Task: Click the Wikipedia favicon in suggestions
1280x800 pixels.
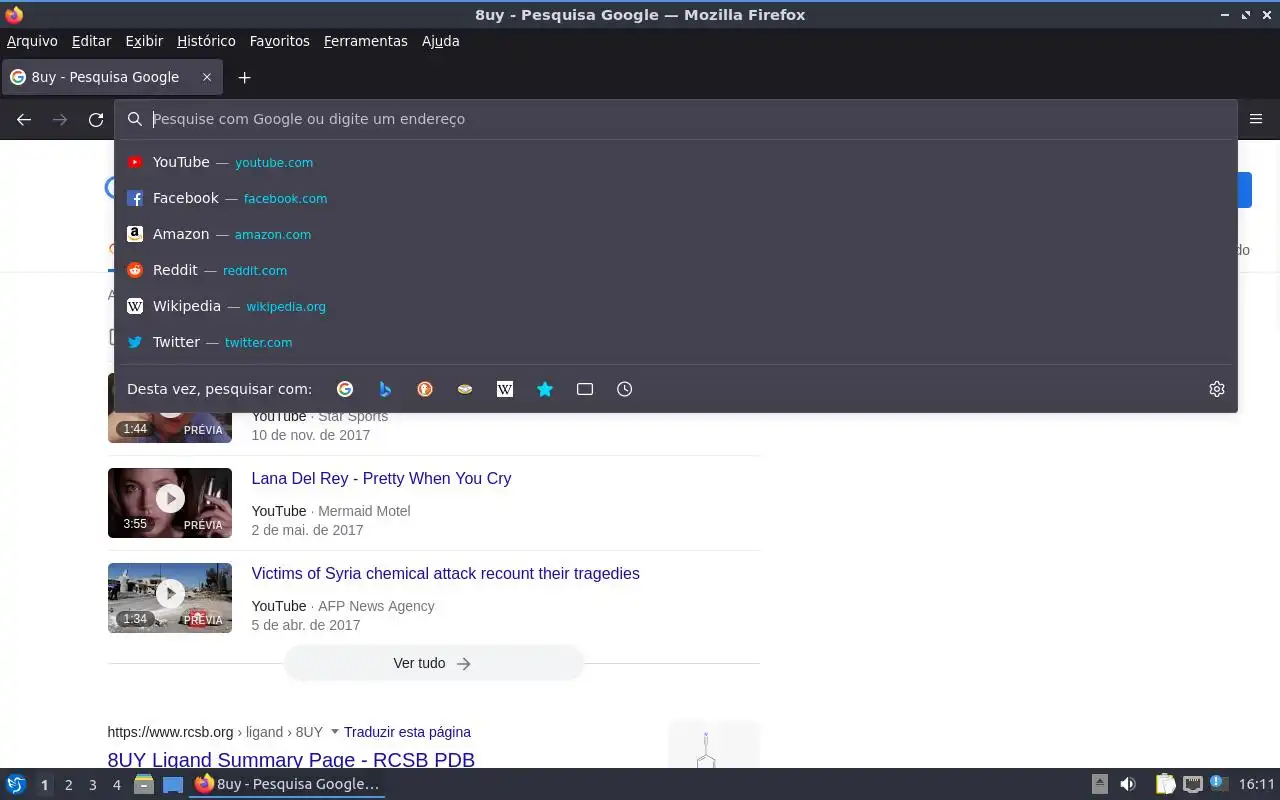Action: point(135,306)
